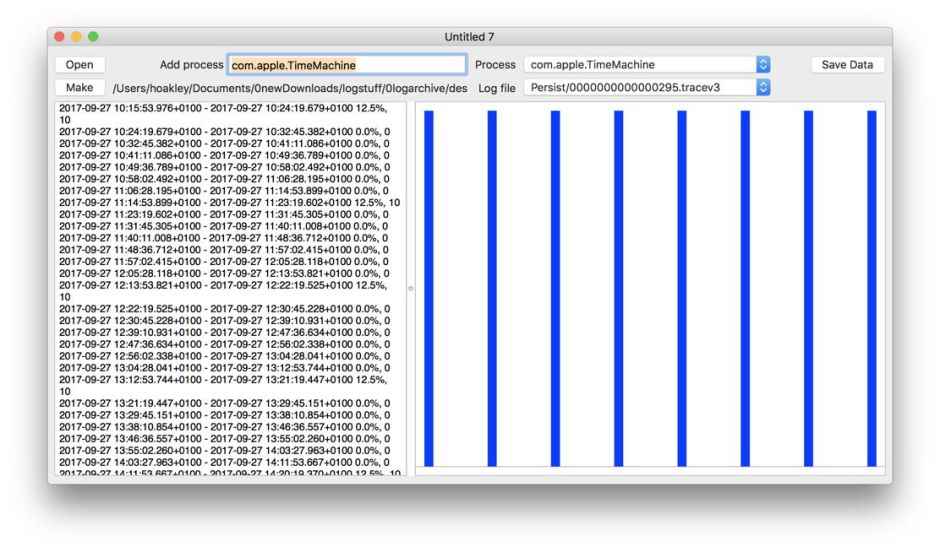Minimize the window using the yellow button

(76, 37)
